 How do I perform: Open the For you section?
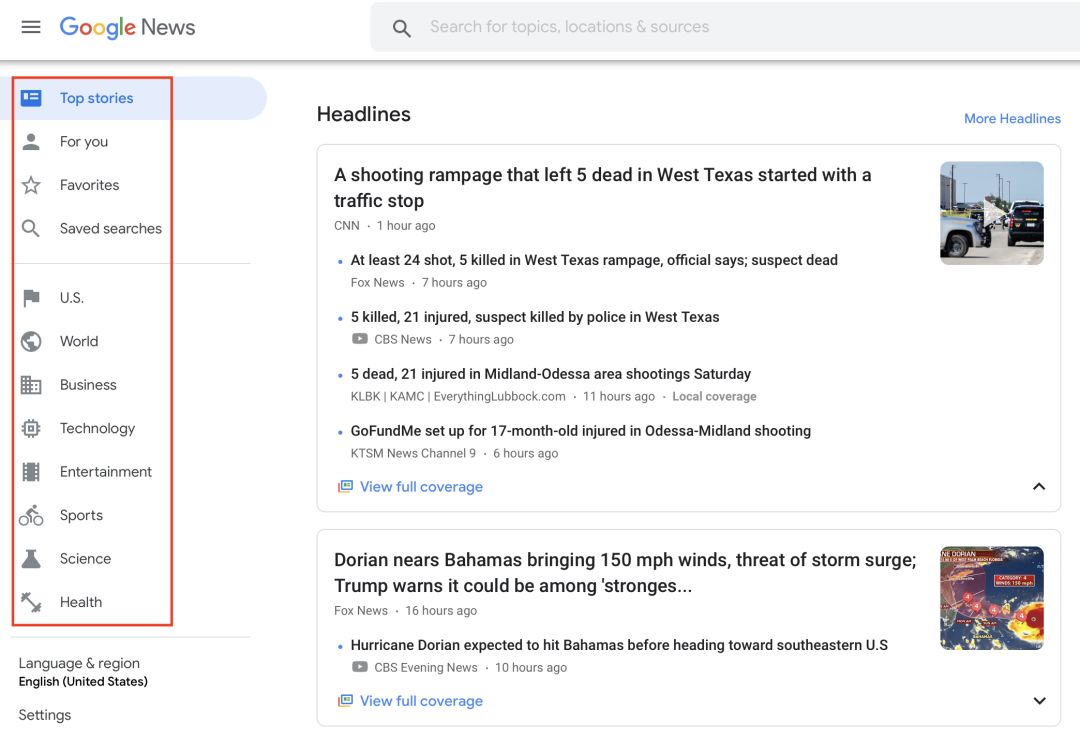[x=84, y=142]
